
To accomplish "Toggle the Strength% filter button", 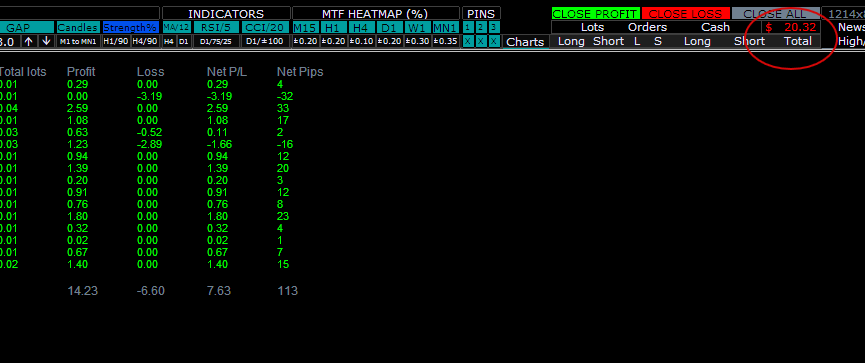I will [130, 27].
